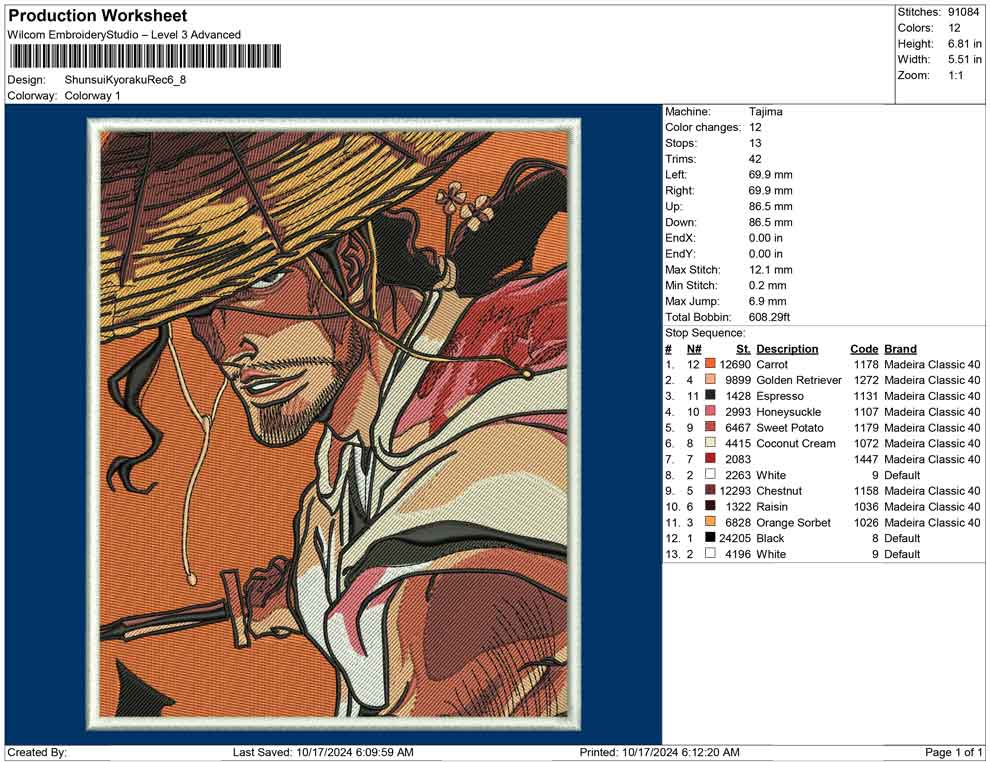This screenshot has width=990, height=762.
Task: Click the Max Stitch value 12.1 mm
Action: 770,270
